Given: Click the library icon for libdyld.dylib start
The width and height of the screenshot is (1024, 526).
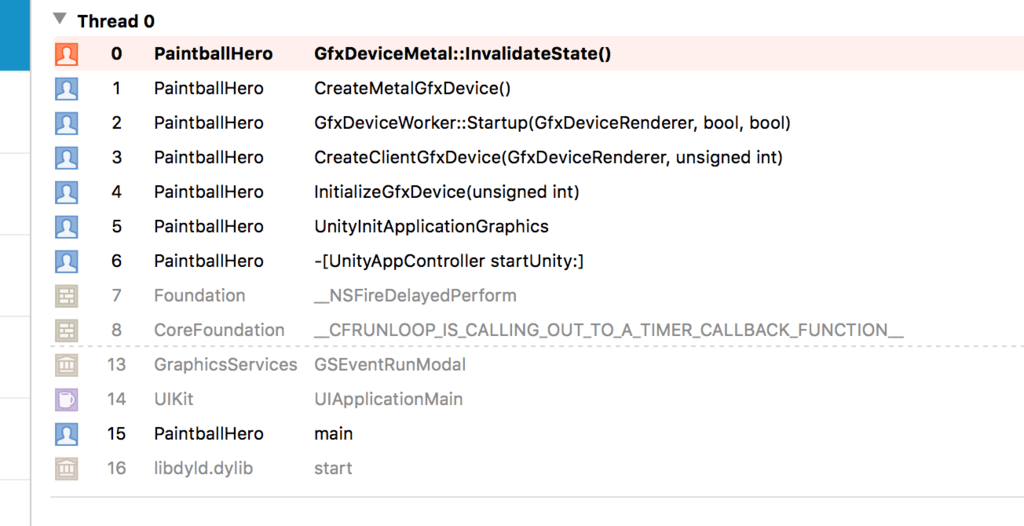Looking at the screenshot, I should pos(67,468).
